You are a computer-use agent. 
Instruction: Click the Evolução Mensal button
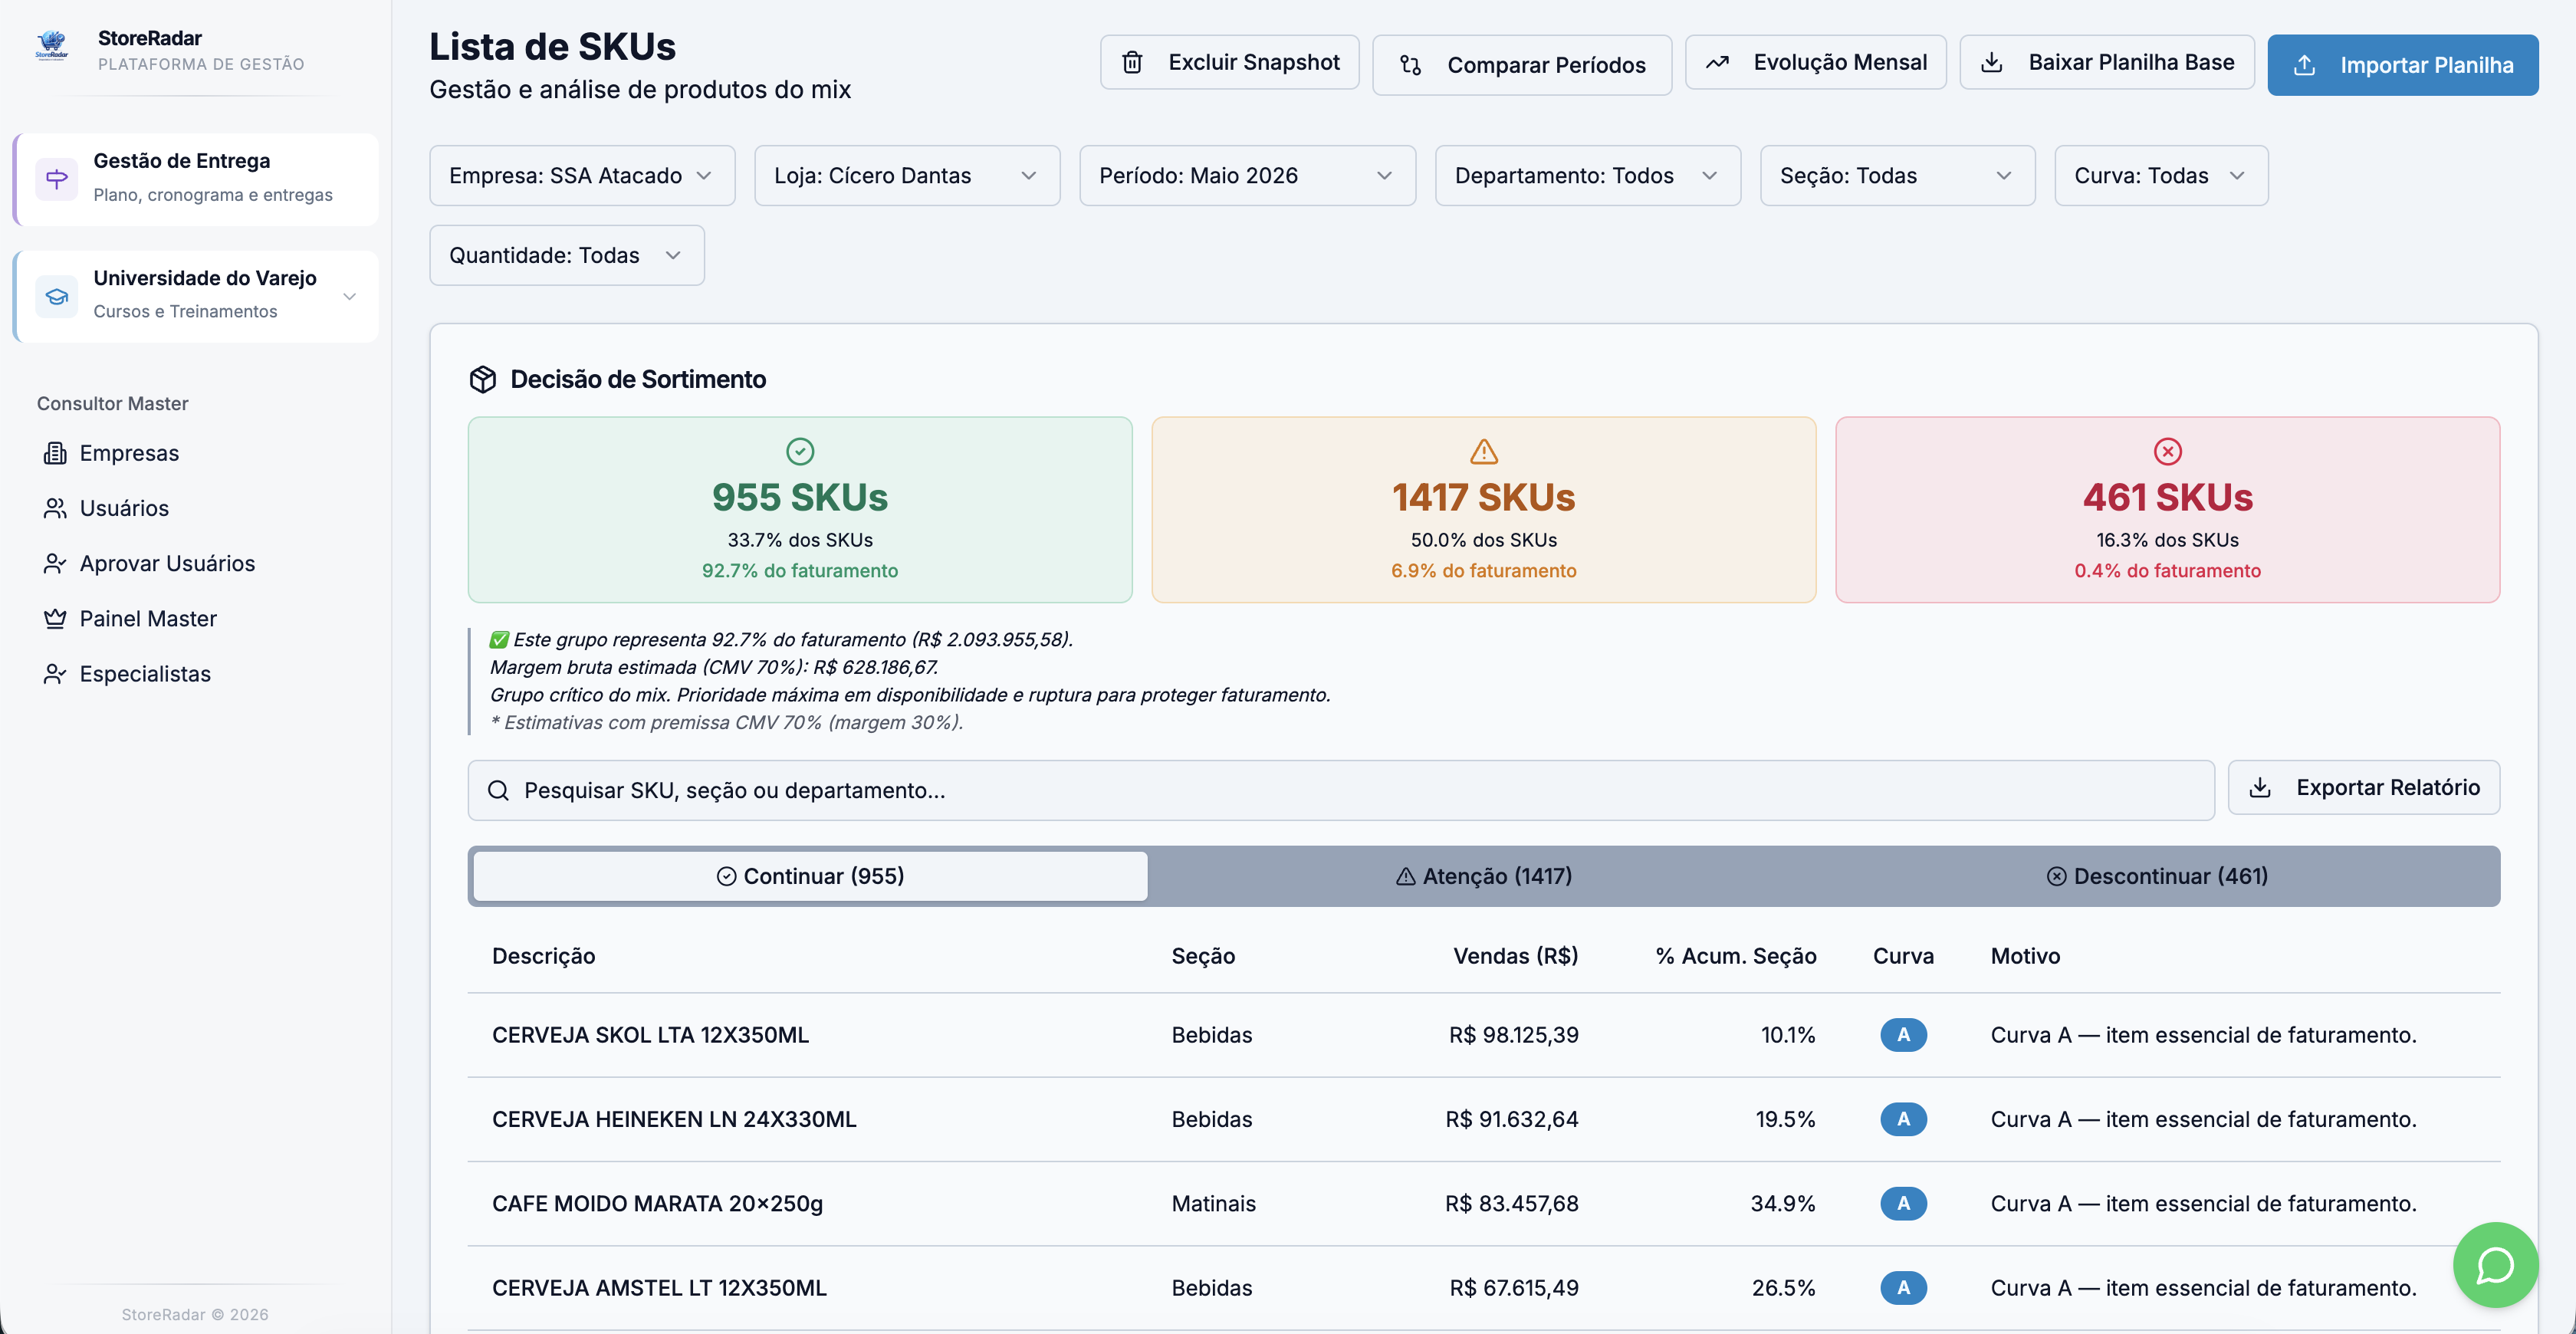pos(1815,62)
